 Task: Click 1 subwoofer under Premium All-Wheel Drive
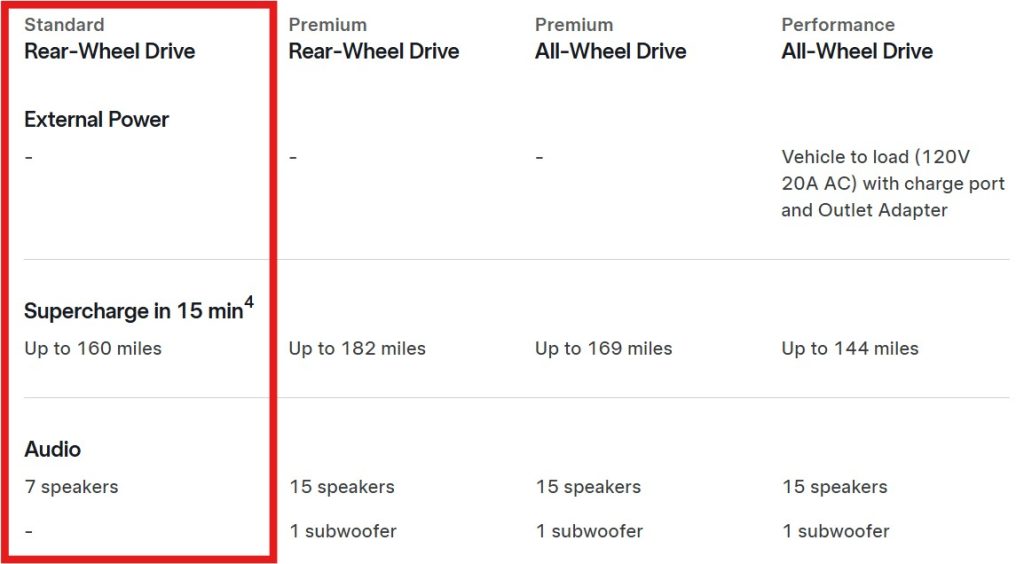(x=589, y=531)
